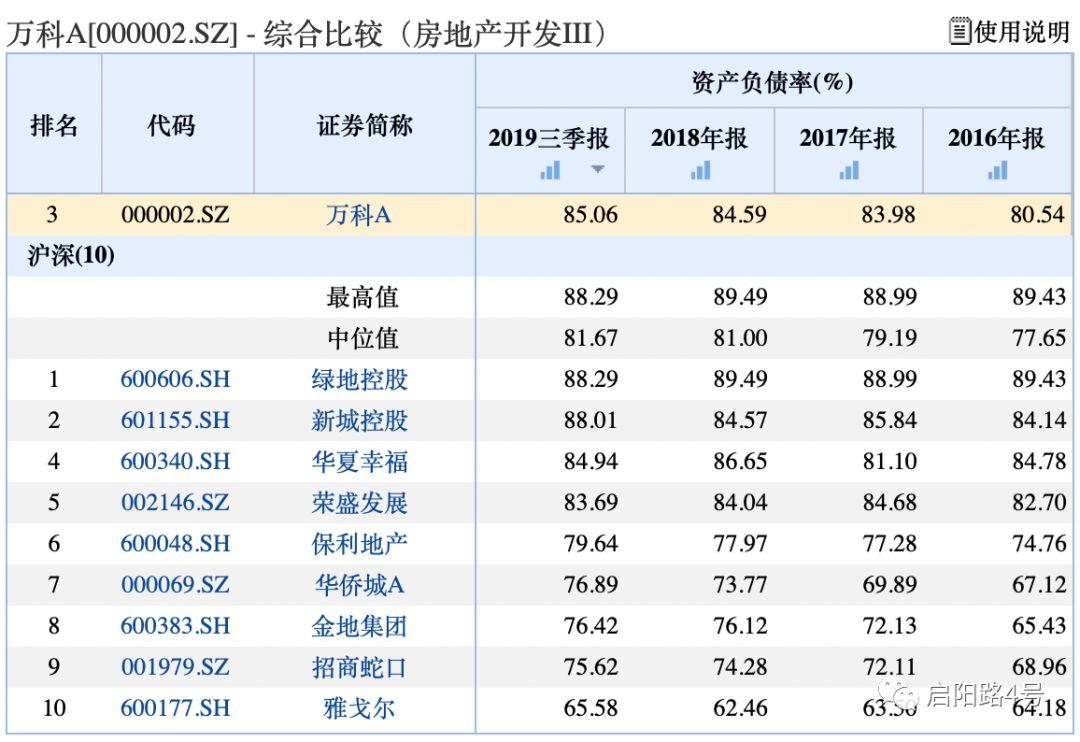The width and height of the screenshot is (1080, 742).
Task: Select 招商蛇口 value 75.62
Action: tap(591, 667)
